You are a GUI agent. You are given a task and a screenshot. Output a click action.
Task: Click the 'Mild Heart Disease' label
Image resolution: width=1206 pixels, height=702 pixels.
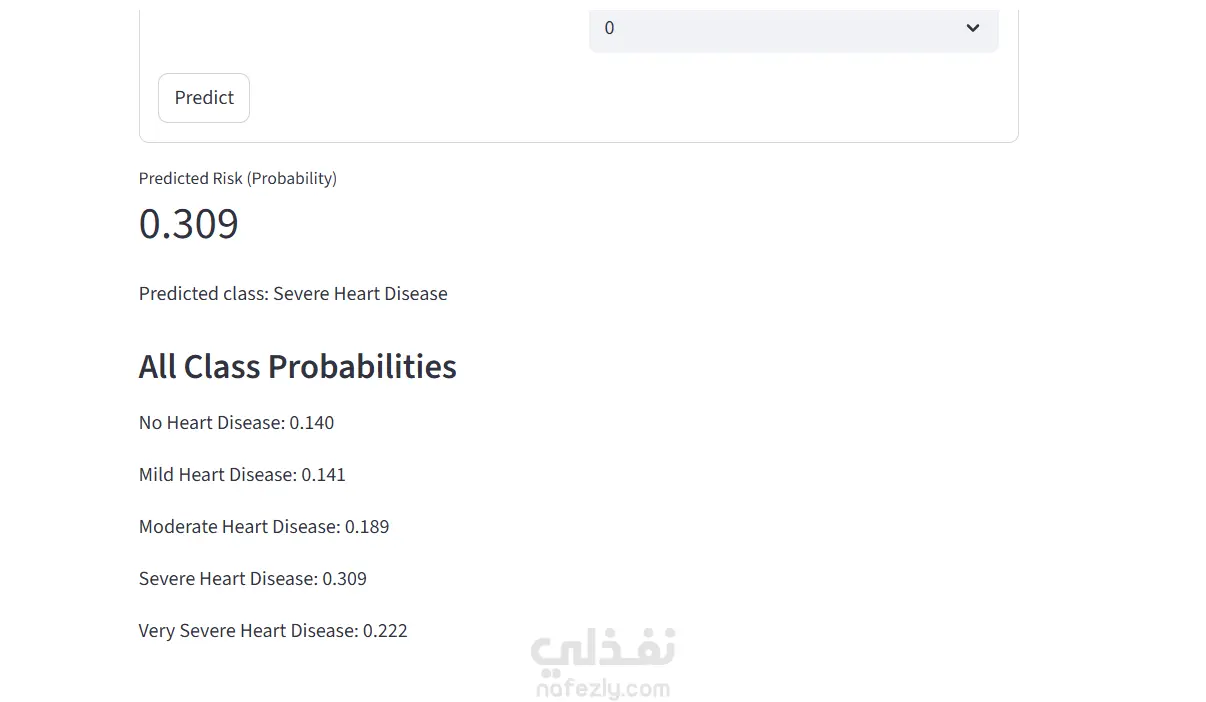pyautogui.click(x=217, y=475)
